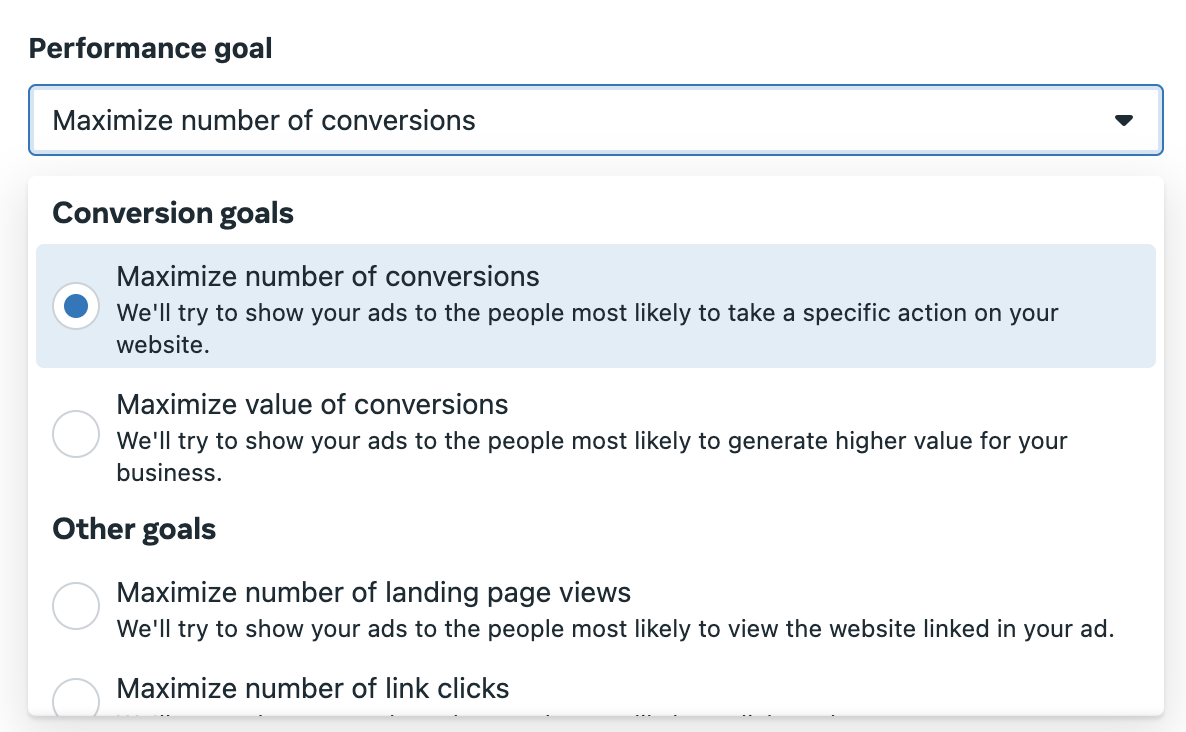Click description about higher value for your business

pos(591,456)
